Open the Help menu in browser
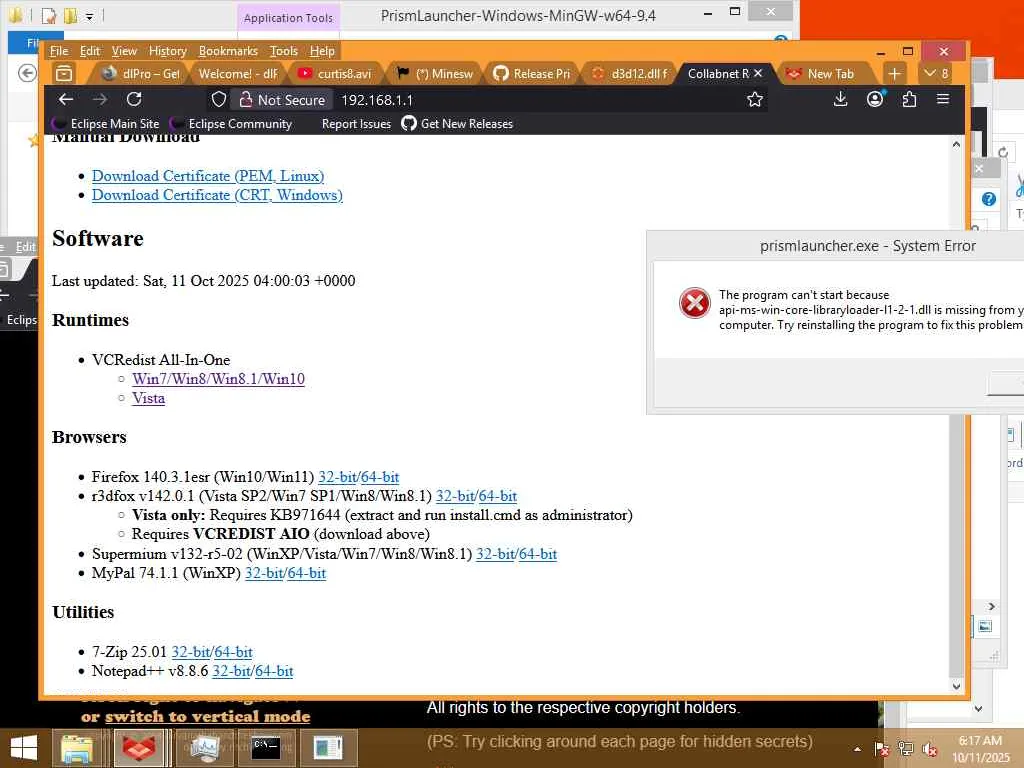 (322, 51)
